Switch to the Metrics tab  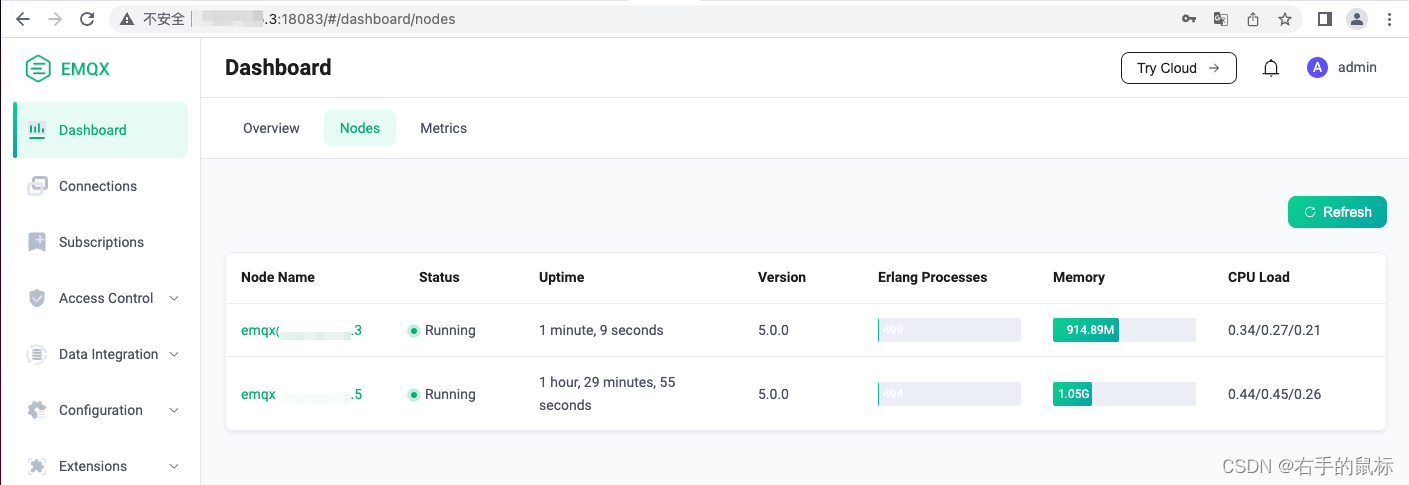click(443, 128)
